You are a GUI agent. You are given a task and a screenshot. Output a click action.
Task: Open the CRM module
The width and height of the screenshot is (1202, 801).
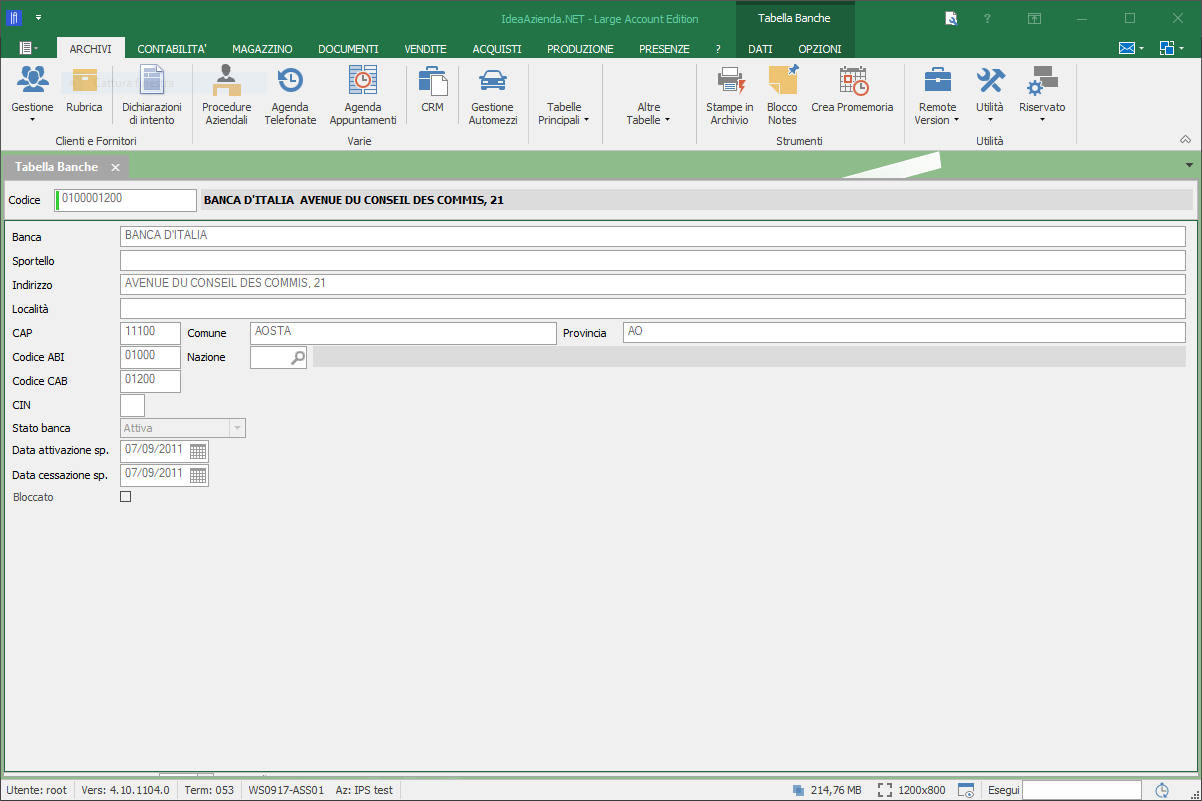click(x=432, y=90)
